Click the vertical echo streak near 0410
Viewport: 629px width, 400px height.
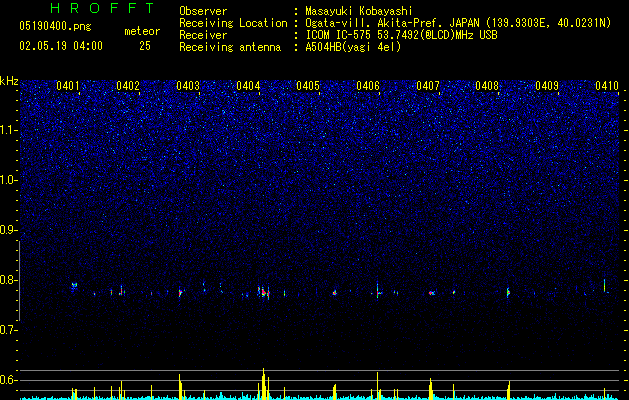point(605,286)
